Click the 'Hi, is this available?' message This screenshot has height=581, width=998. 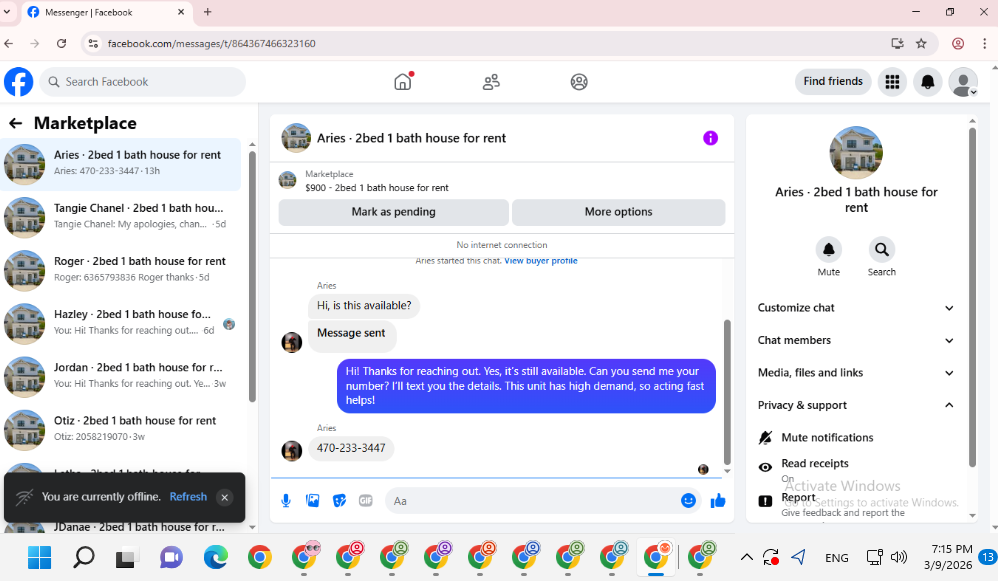tap(364, 305)
